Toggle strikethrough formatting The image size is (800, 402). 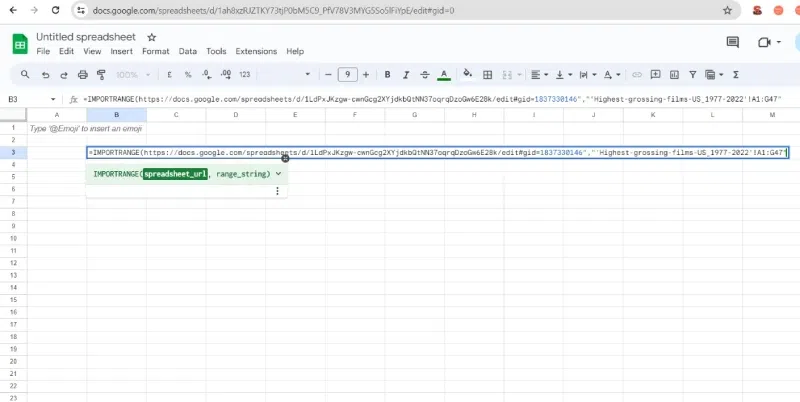click(424, 75)
